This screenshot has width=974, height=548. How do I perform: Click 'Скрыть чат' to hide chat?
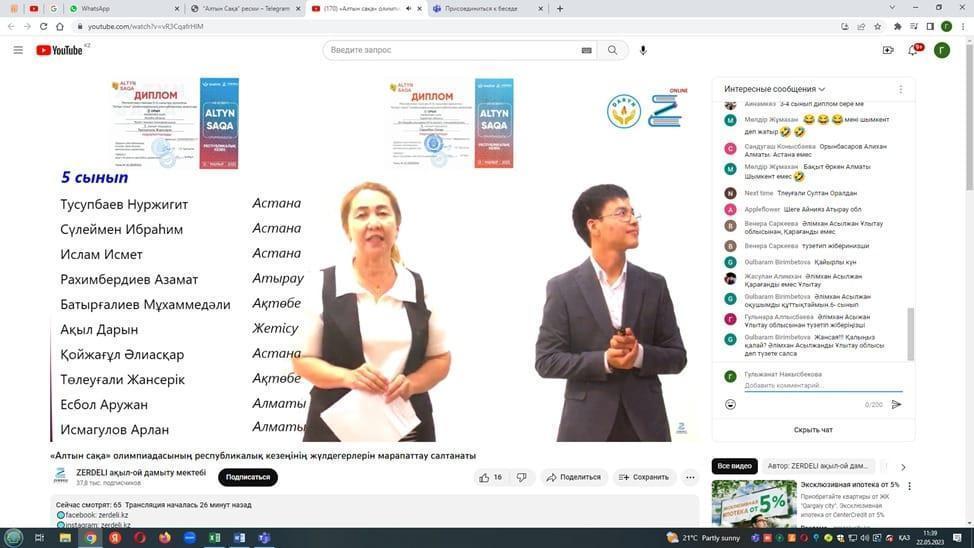[x=813, y=430]
